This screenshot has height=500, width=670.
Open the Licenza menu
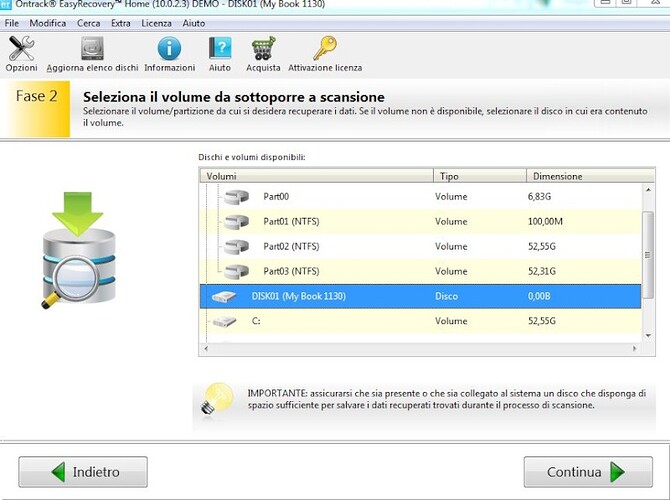tap(156, 23)
